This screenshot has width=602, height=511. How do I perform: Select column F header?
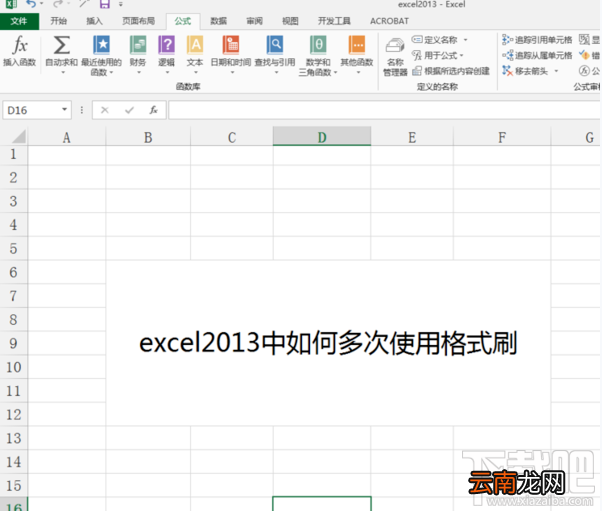tap(502, 137)
